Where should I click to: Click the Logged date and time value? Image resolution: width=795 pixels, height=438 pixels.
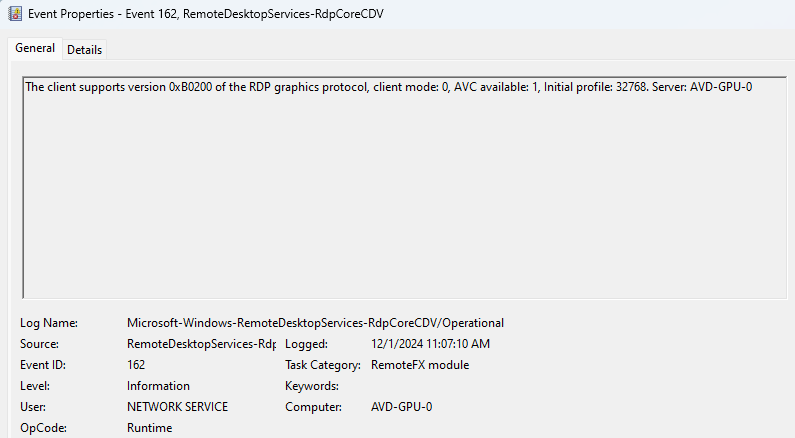pyautogui.click(x=430, y=344)
